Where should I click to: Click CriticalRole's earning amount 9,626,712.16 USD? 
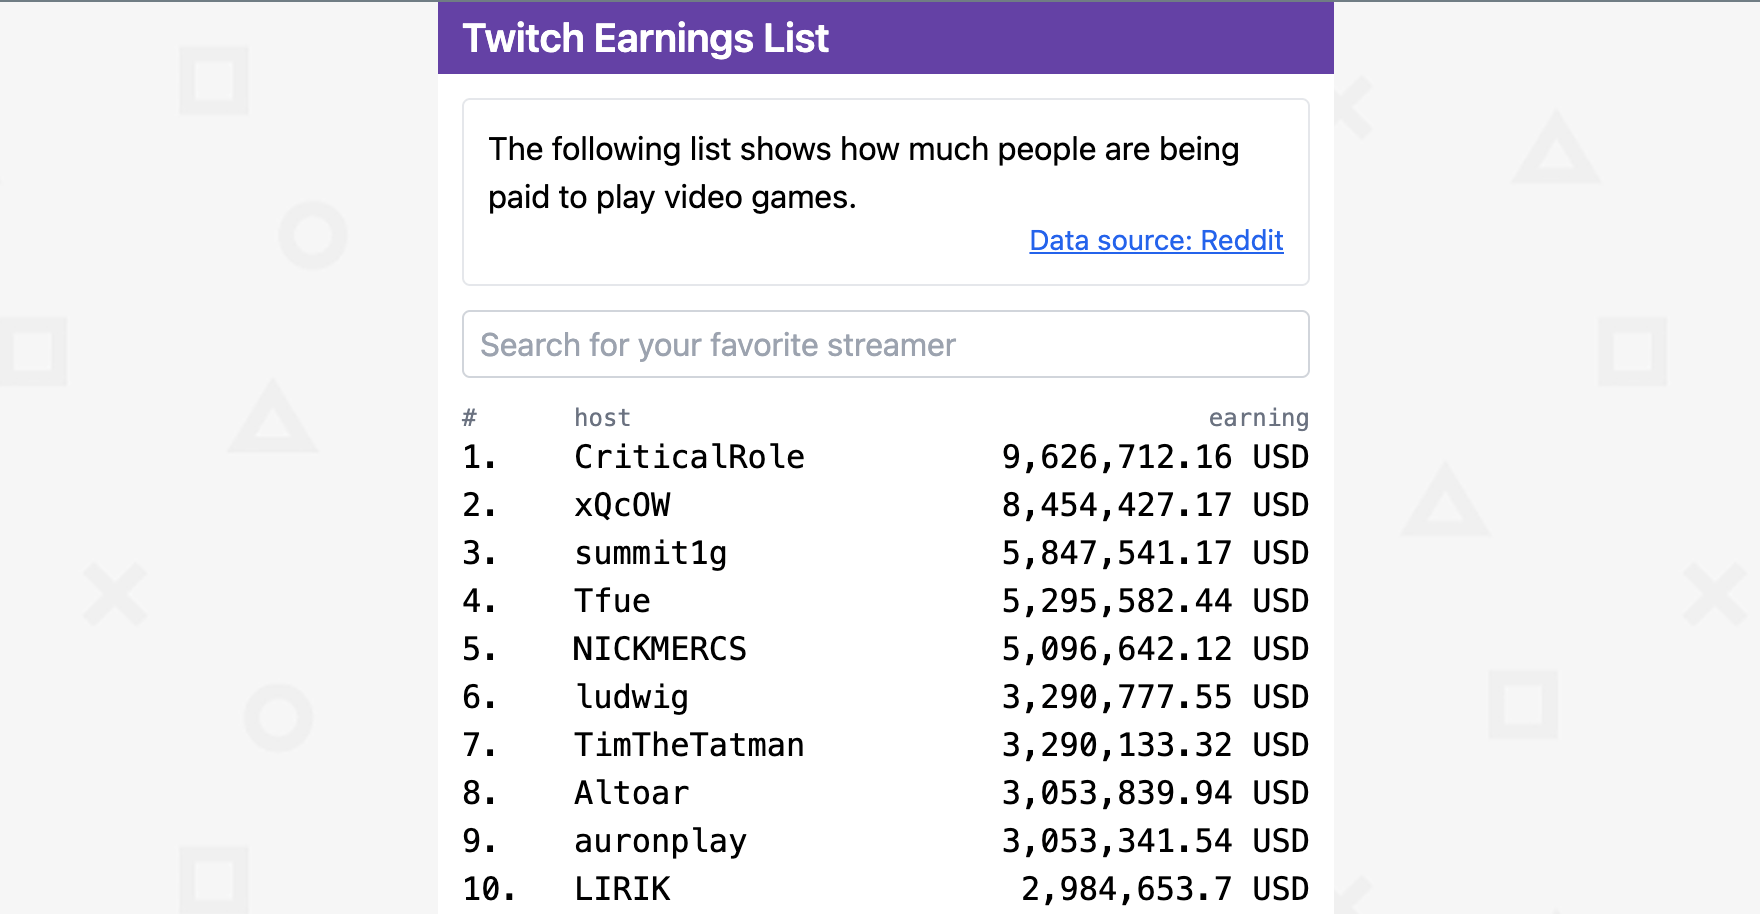1156,457
